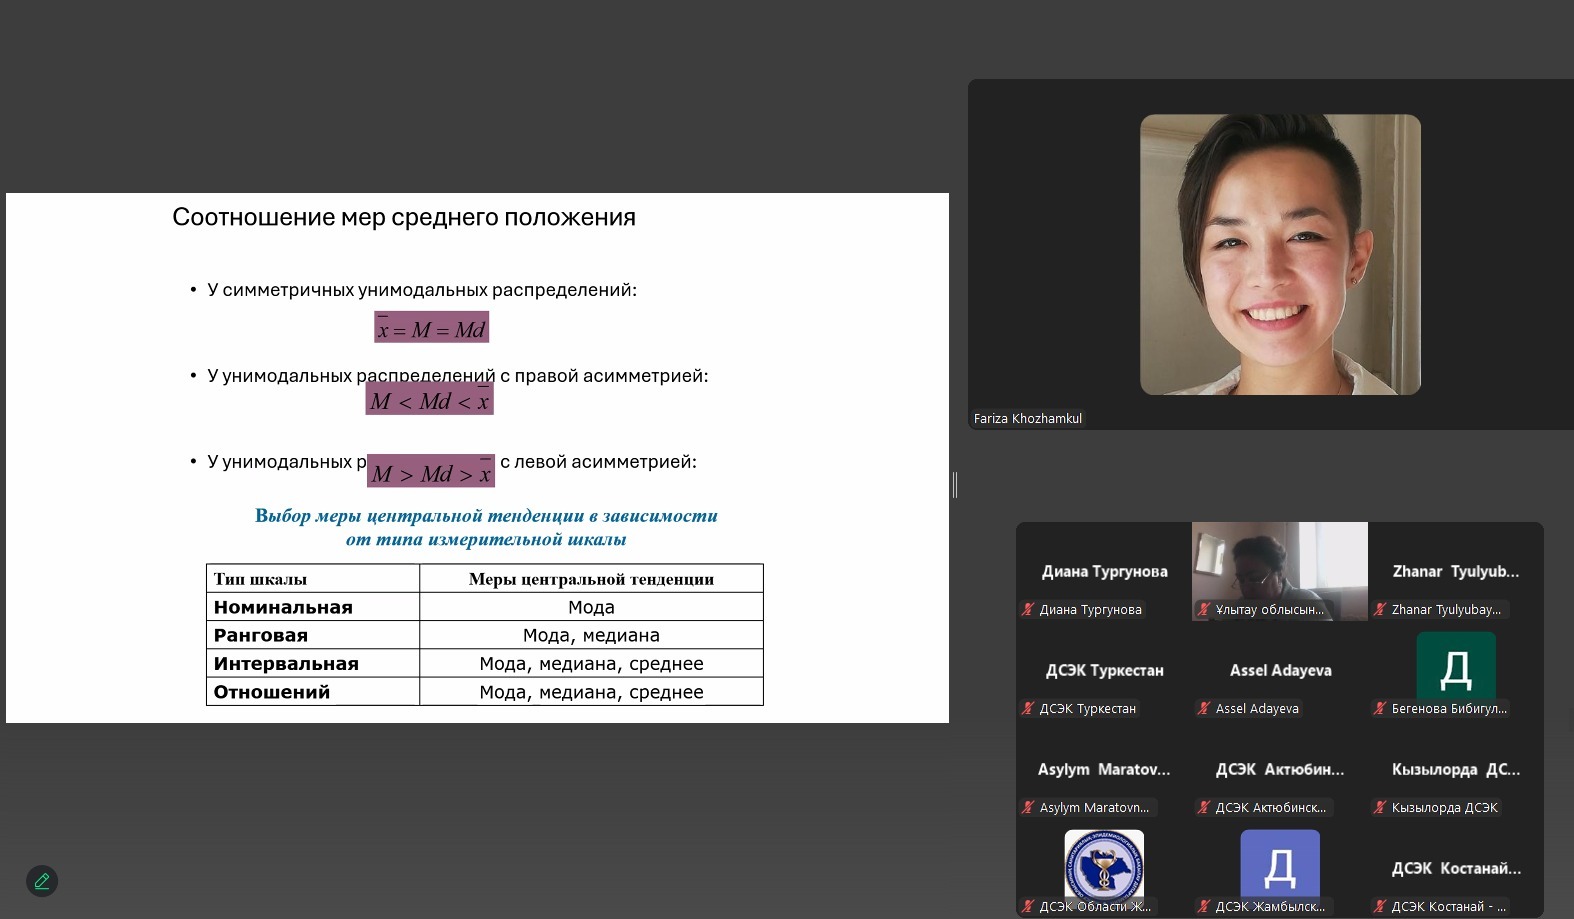Click the divider handle beside shared slide

click(955, 485)
